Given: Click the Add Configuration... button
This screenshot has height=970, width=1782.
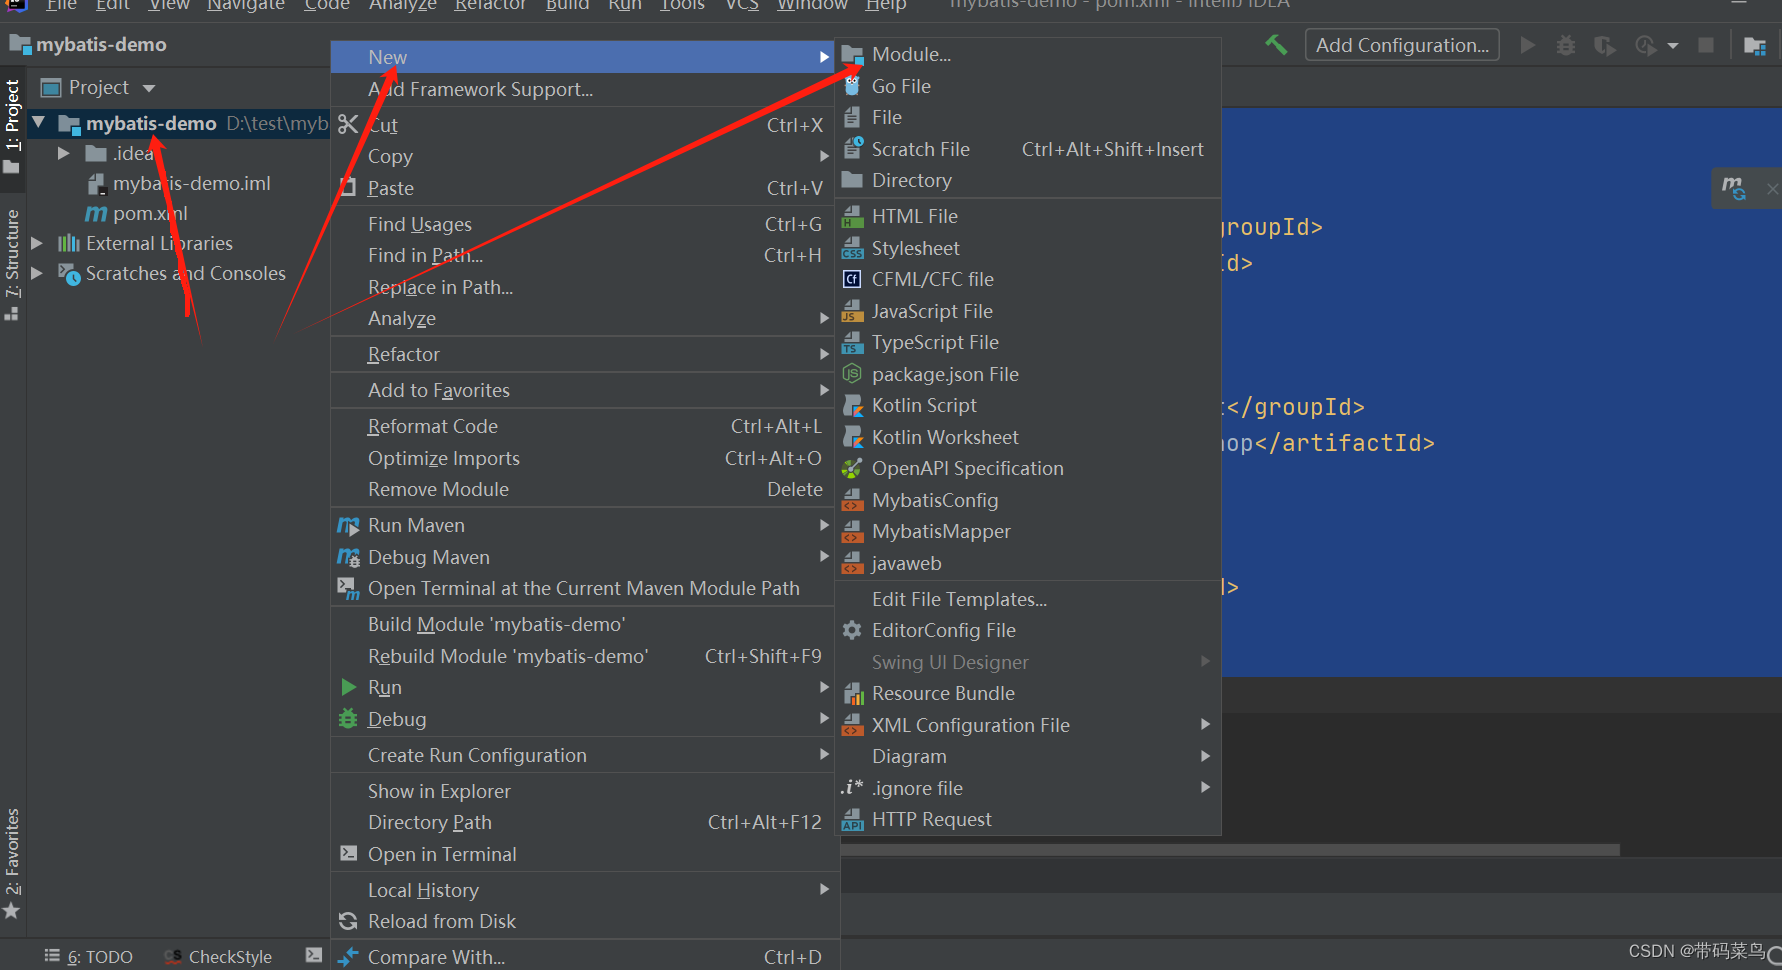Looking at the screenshot, I should point(1401,45).
